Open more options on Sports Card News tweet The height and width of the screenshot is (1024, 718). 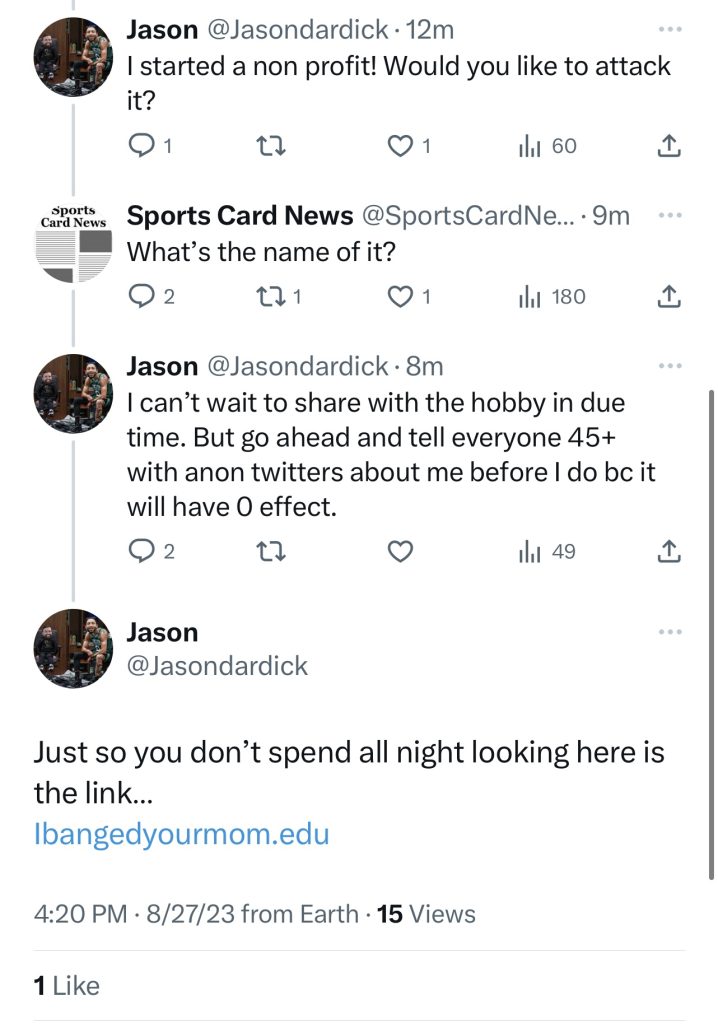pyautogui.click(x=670, y=215)
